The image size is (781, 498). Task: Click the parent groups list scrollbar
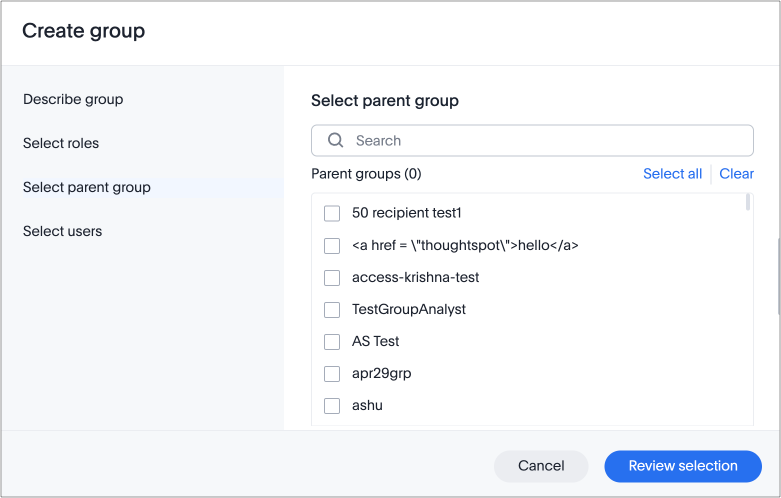748,204
